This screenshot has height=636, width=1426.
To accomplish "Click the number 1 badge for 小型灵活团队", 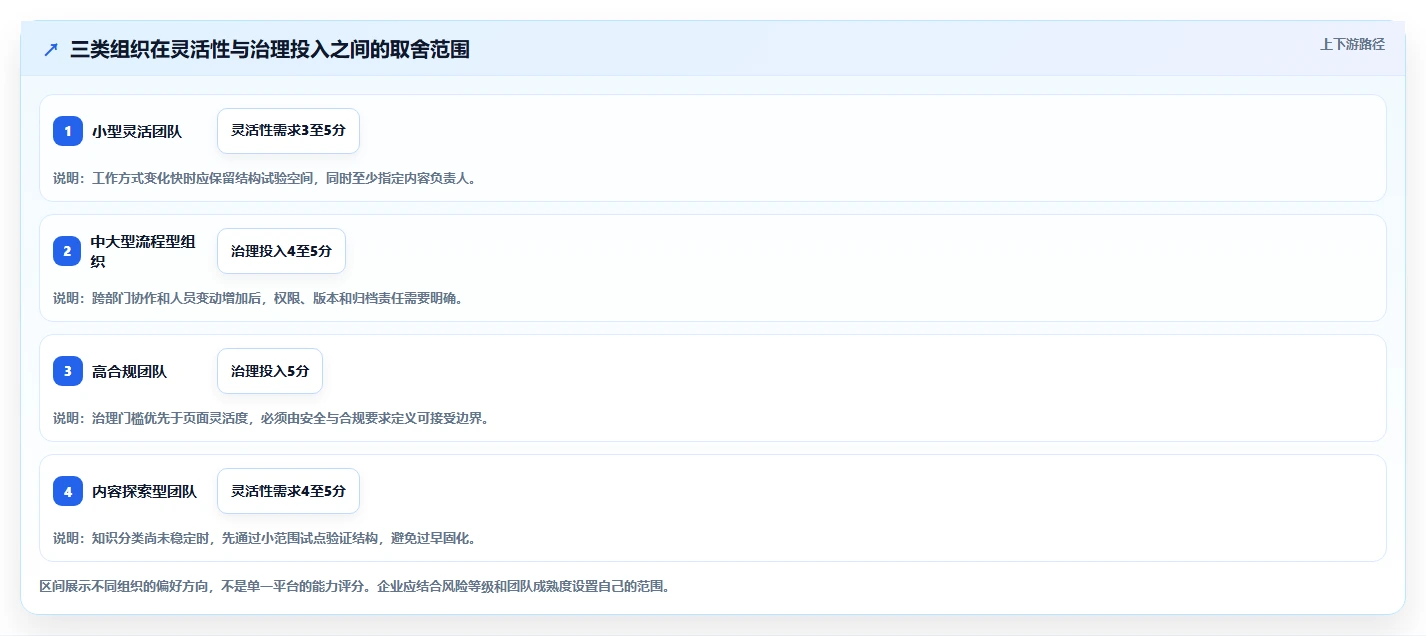I will 68,131.
